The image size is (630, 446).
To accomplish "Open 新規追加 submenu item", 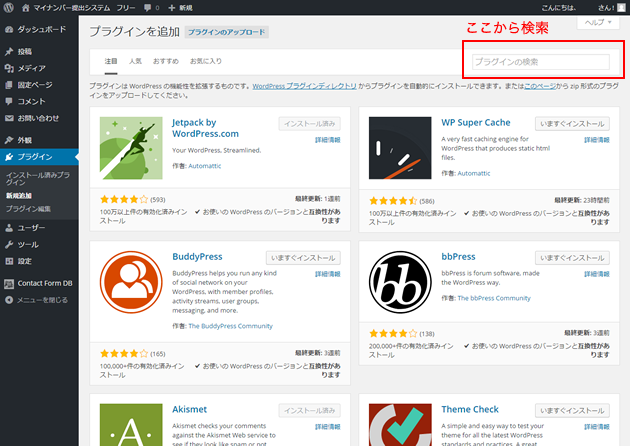I will 18,196.
